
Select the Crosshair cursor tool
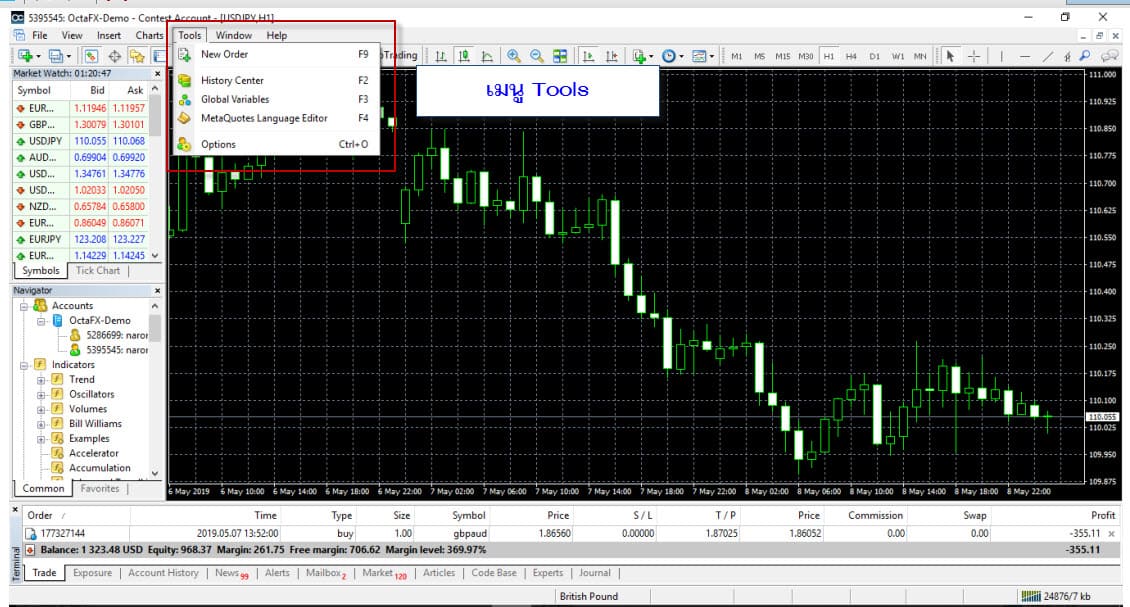coord(973,56)
